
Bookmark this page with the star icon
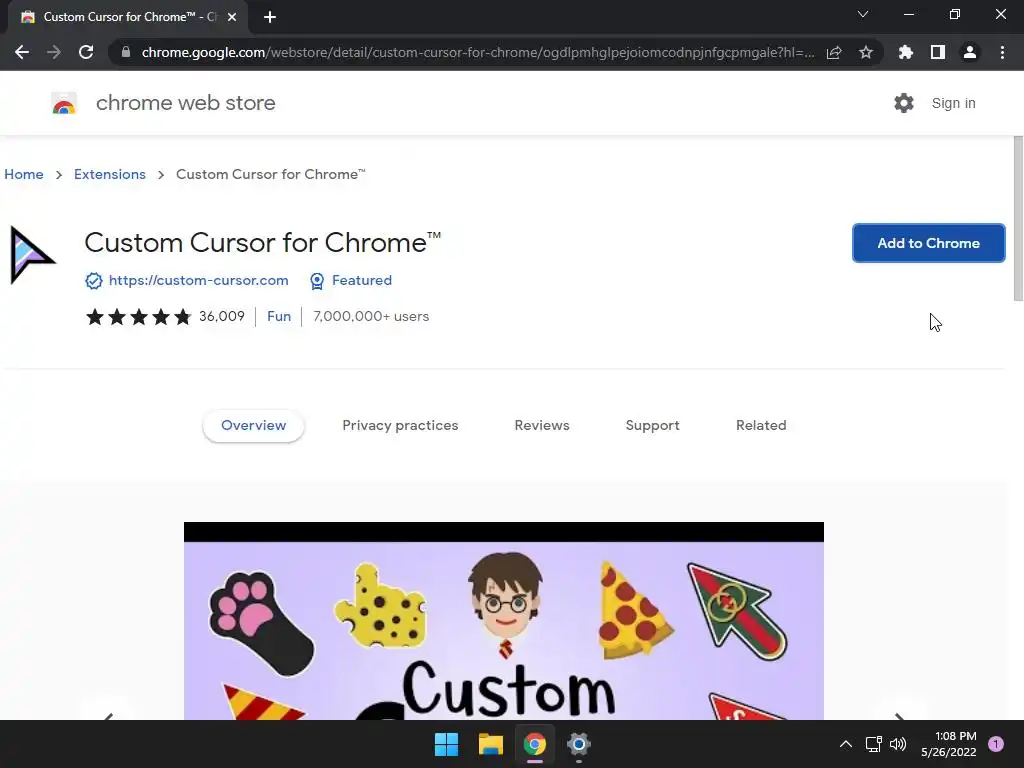(866, 52)
